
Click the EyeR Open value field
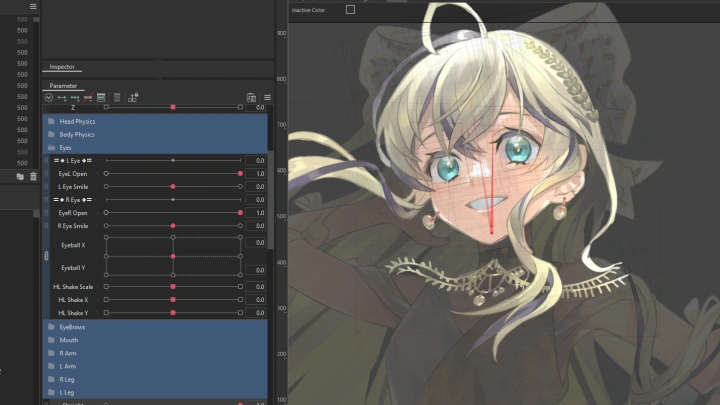click(257, 213)
